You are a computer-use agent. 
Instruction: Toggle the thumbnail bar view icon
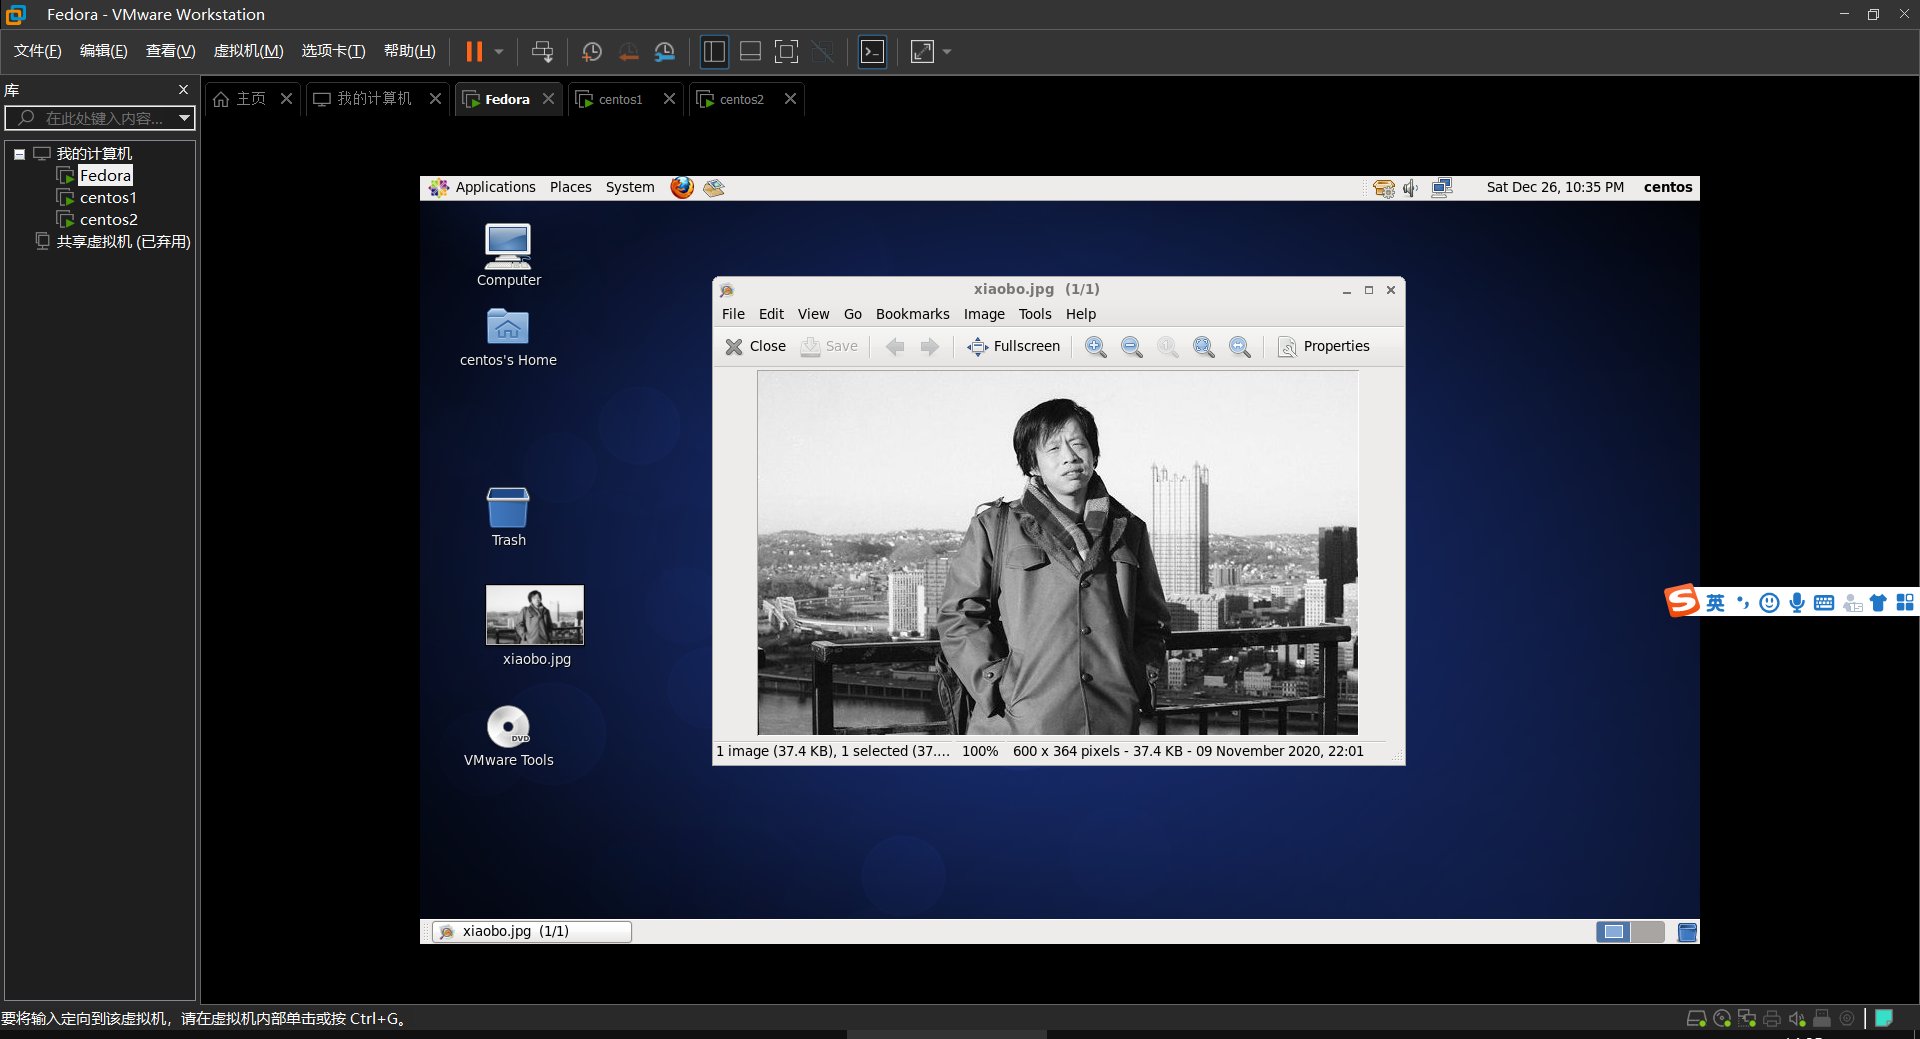(750, 51)
